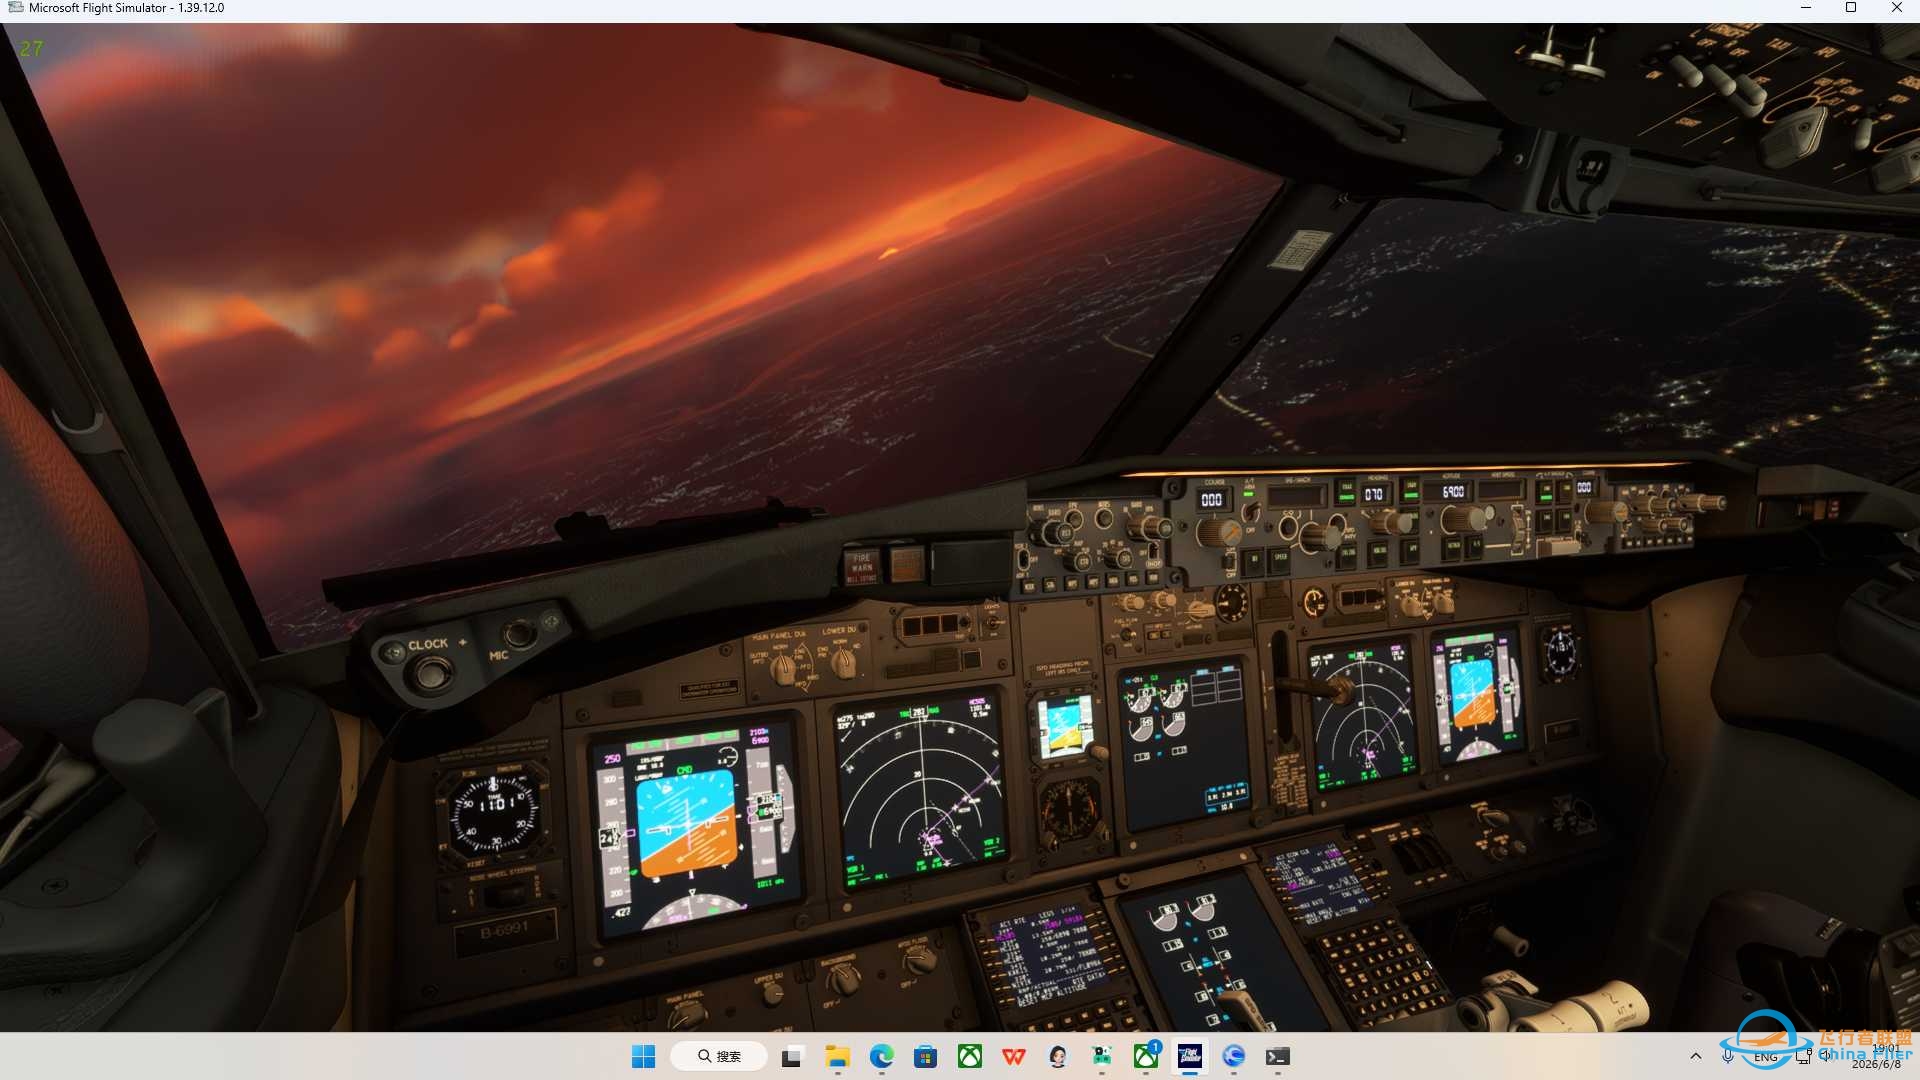Image resolution: width=1920 pixels, height=1080 pixels.
Task: Click the flap position indicator gauge
Action: 1230,603
